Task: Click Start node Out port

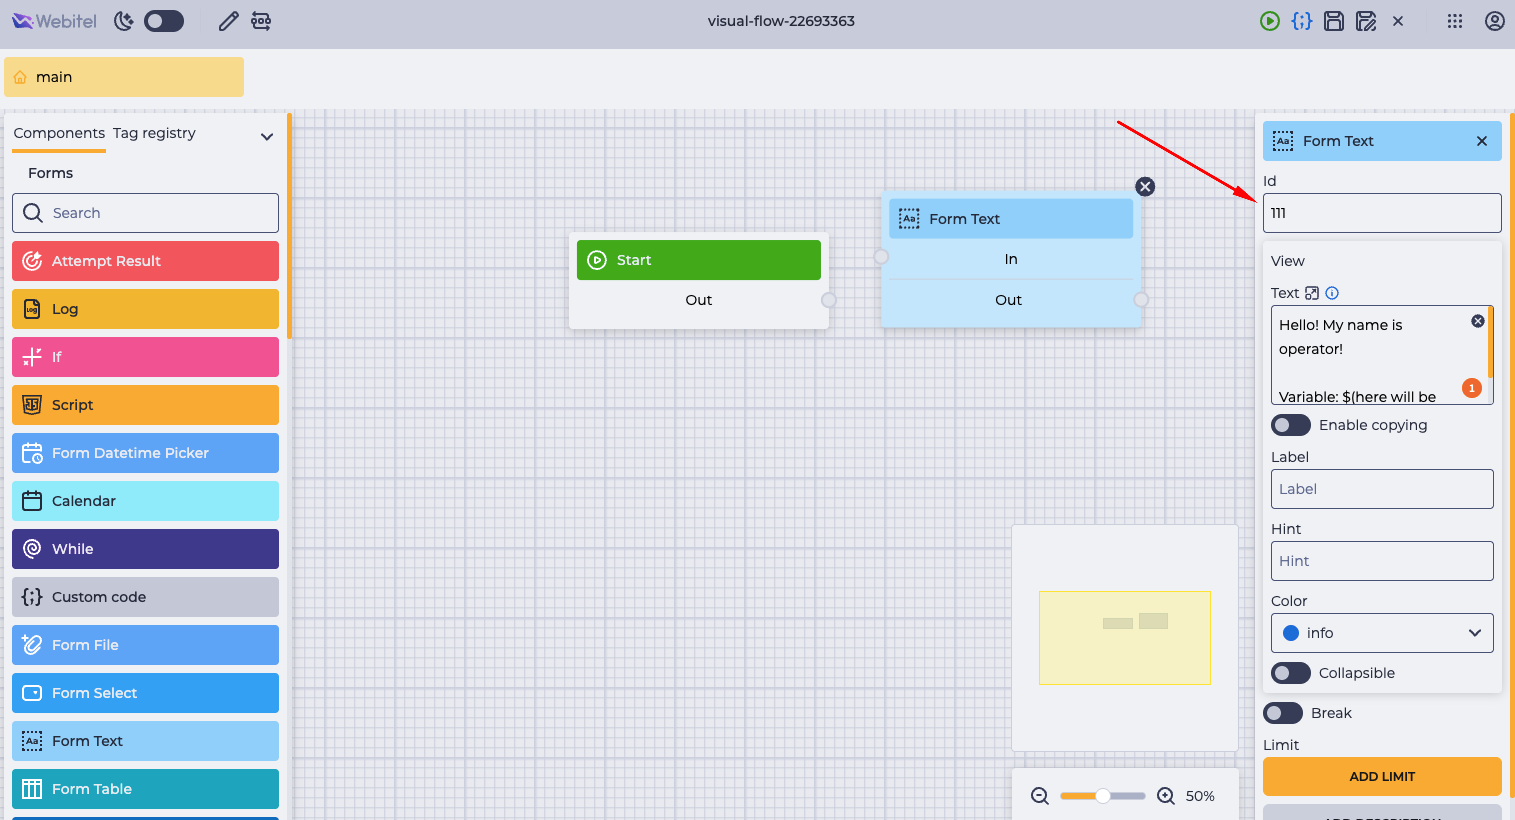Action: (x=829, y=300)
